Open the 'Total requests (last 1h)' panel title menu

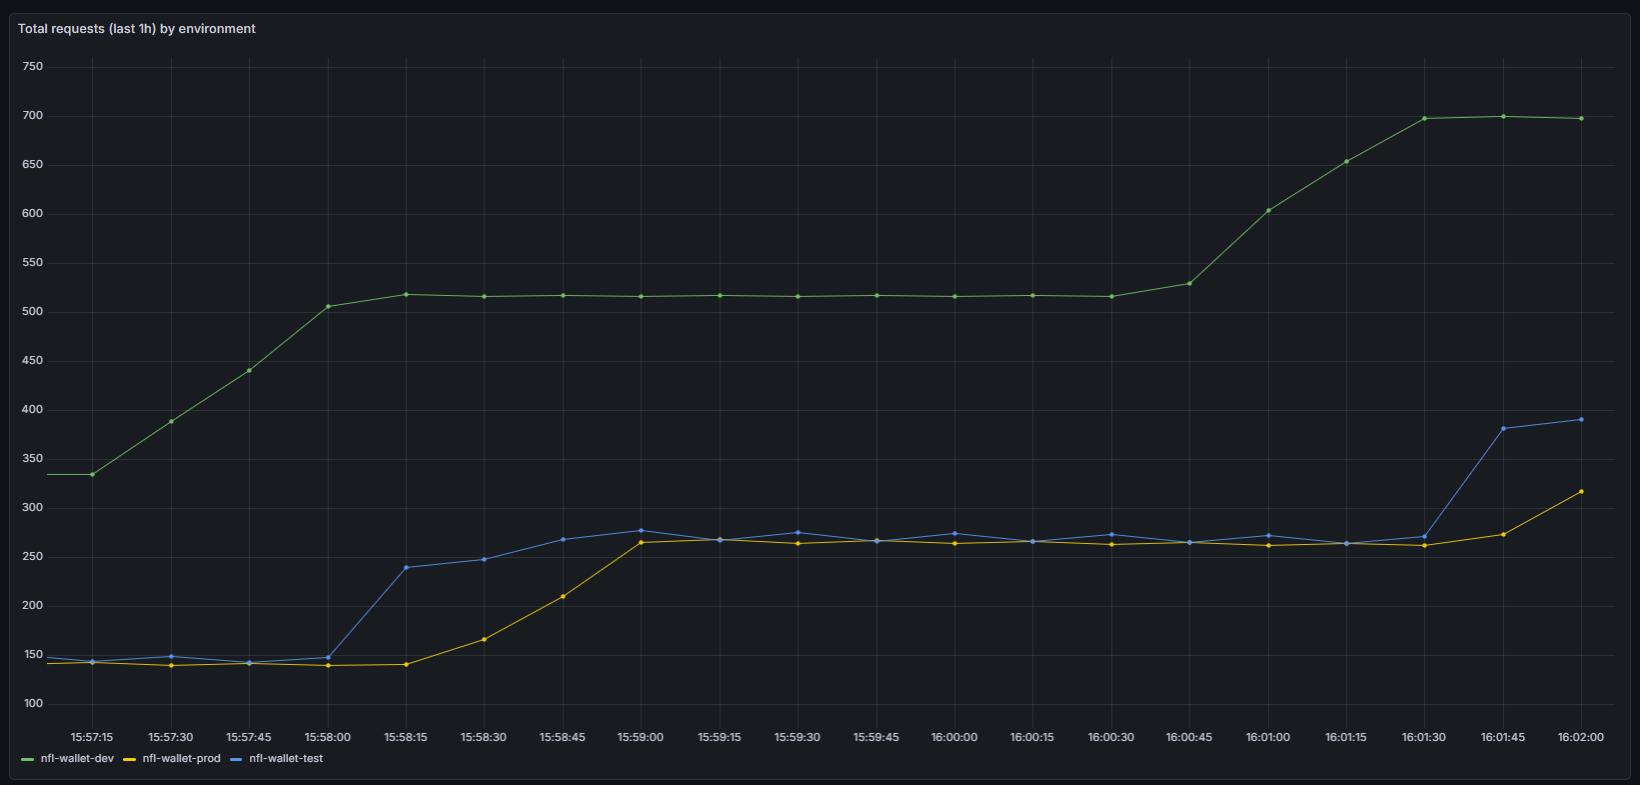[137, 29]
